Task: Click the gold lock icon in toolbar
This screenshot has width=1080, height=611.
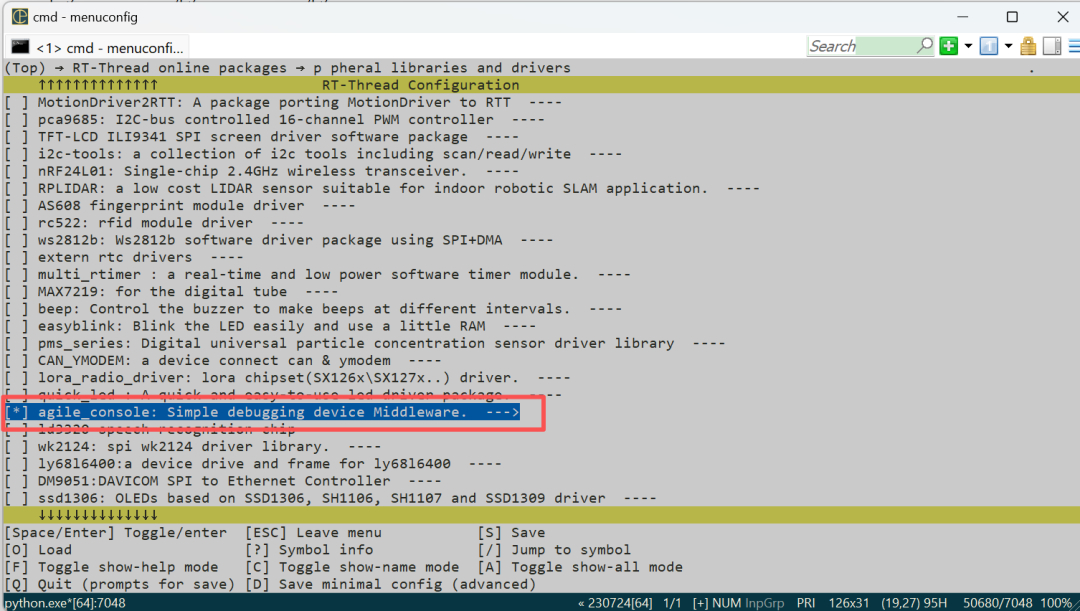Action: 1028,46
